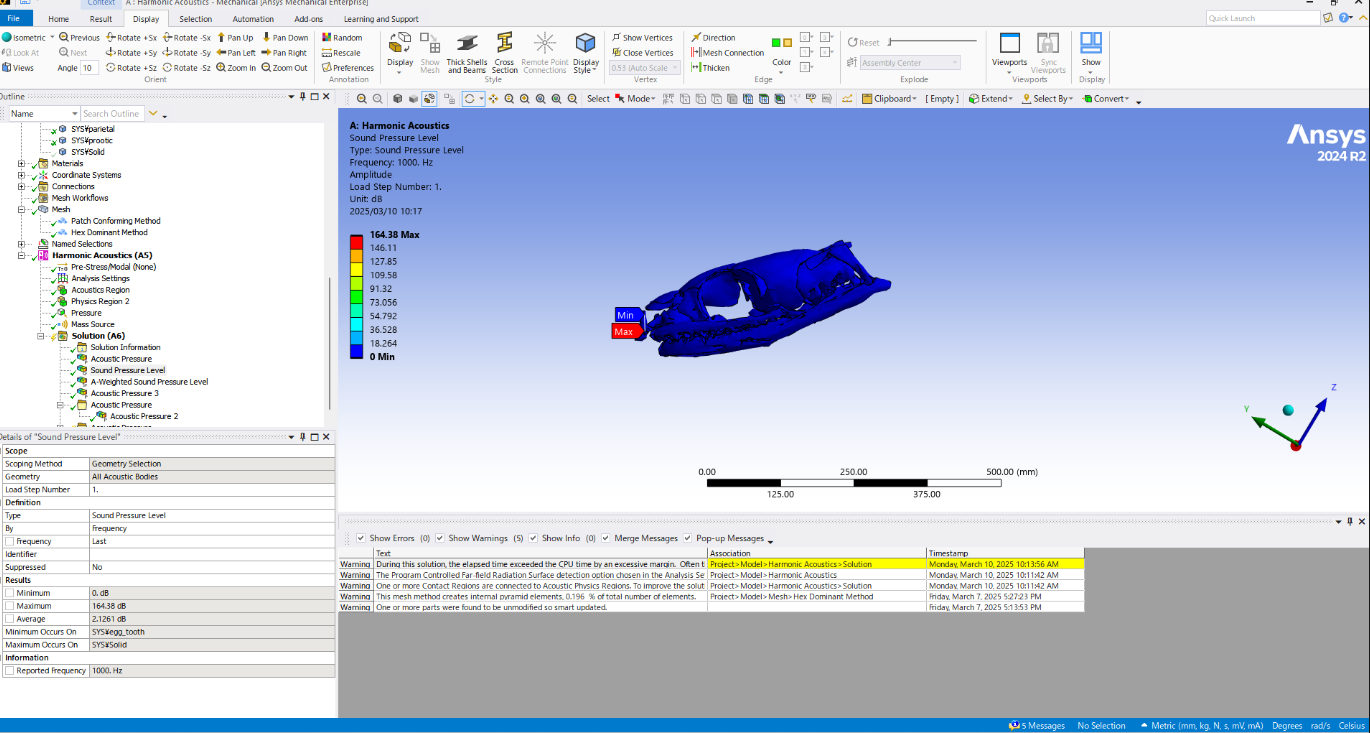Open the Viewports dropdown

[x=1010, y=71]
